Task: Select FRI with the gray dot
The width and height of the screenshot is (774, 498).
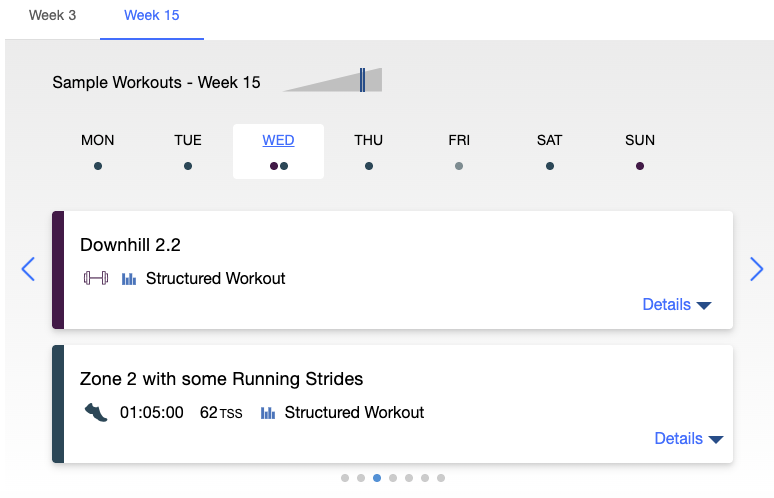Action: click(459, 151)
